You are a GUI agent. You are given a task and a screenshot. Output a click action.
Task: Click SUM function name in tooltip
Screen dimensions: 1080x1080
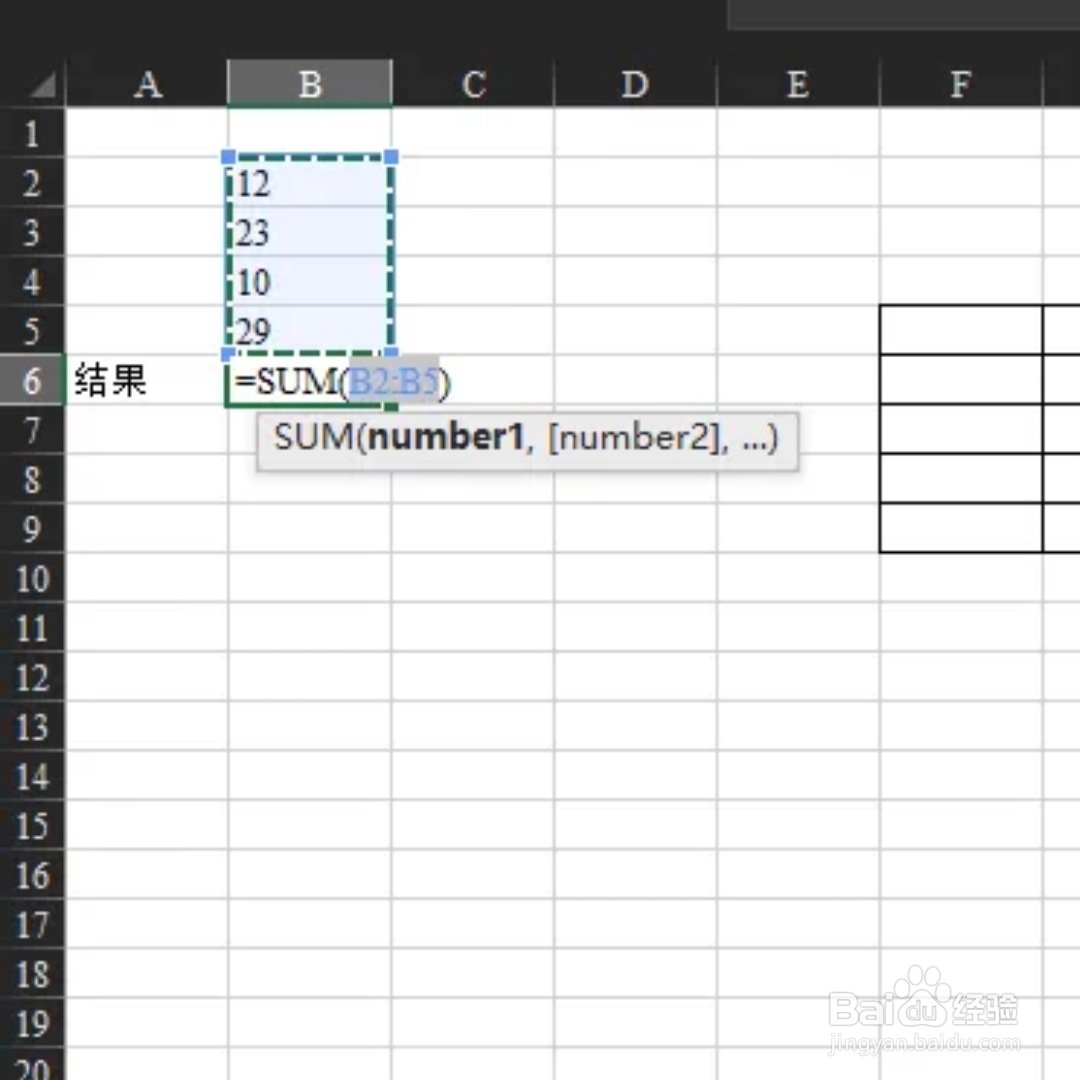point(313,437)
